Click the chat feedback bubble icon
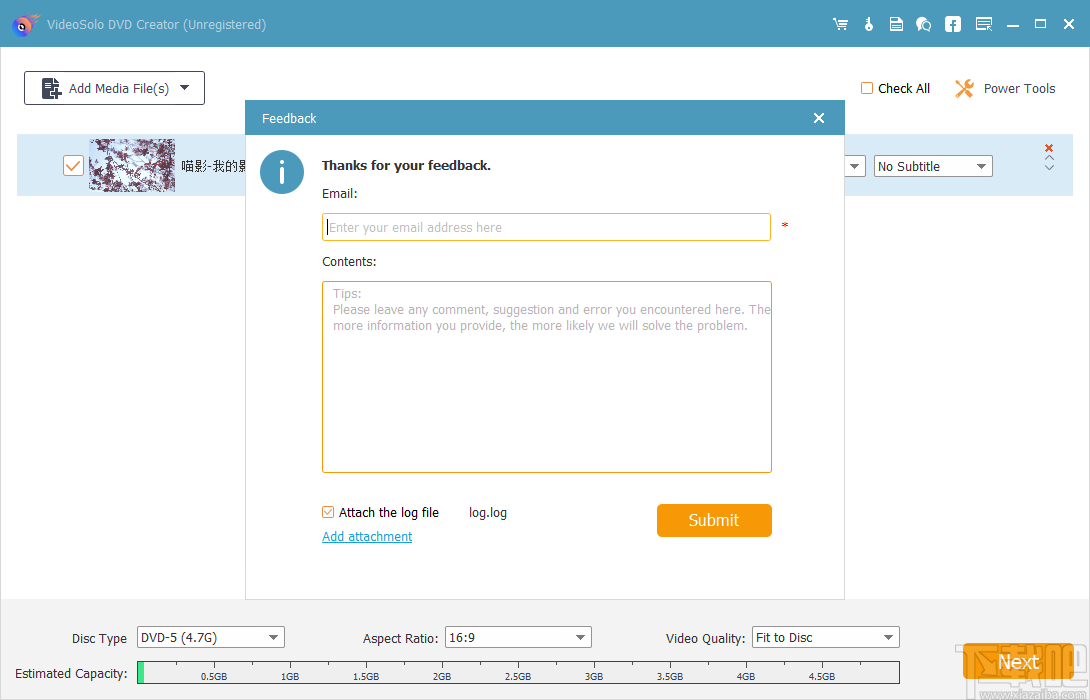The width and height of the screenshot is (1090, 700). click(x=924, y=23)
